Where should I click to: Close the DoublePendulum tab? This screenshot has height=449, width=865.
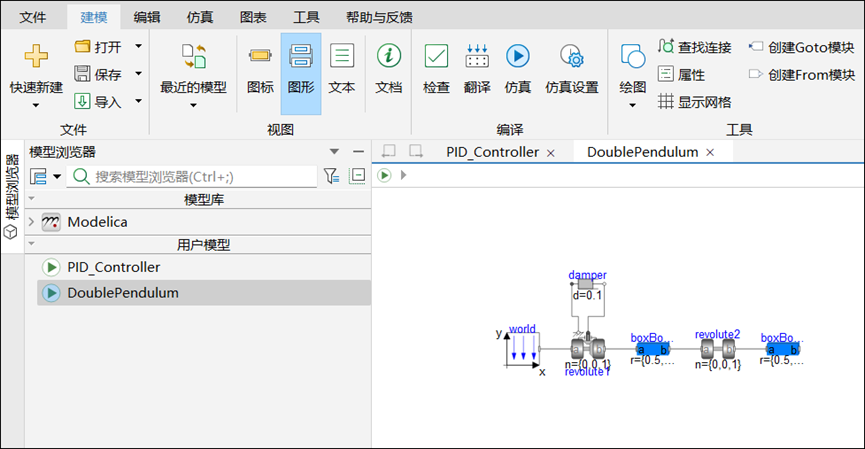(x=711, y=152)
